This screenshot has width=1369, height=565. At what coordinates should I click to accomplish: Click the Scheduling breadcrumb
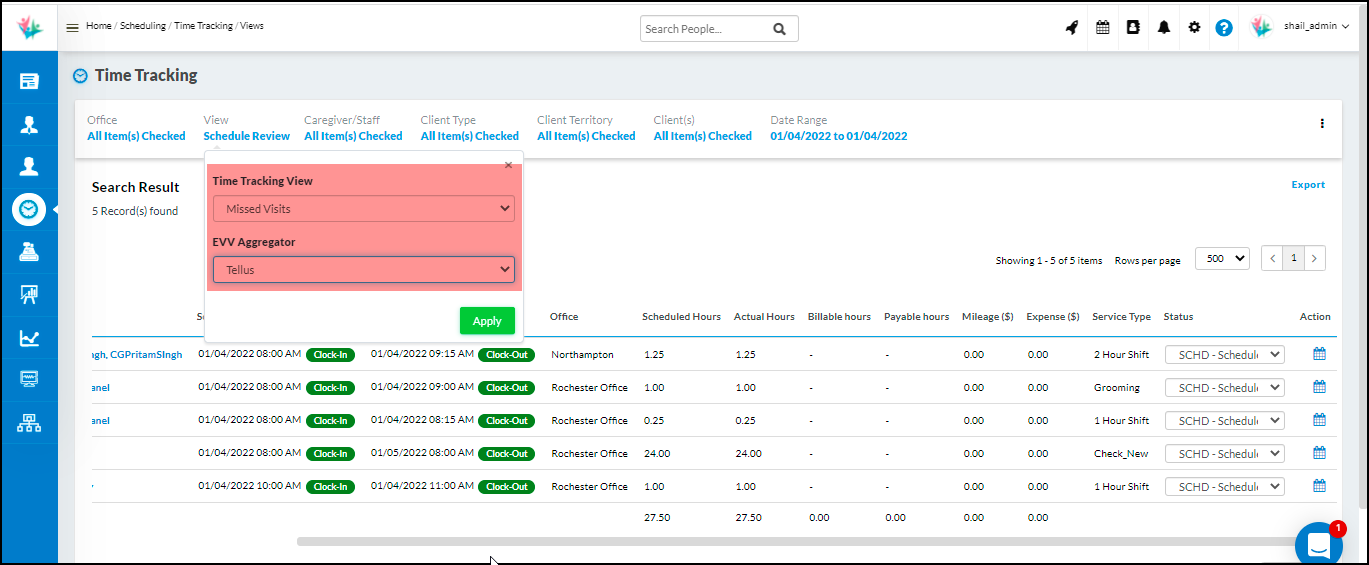[x=143, y=26]
